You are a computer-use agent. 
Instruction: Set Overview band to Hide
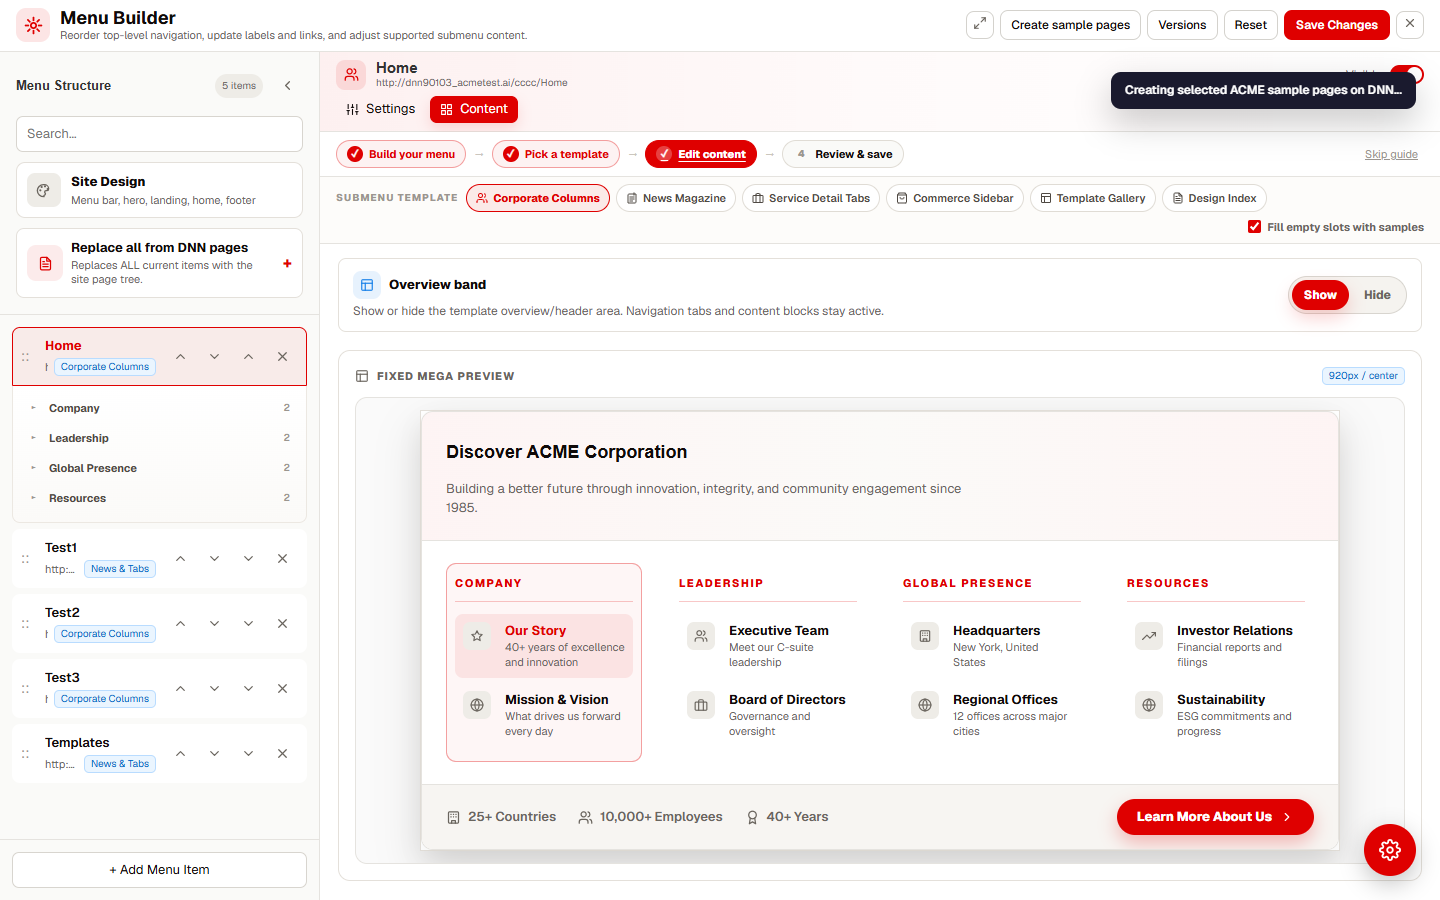pyautogui.click(x=1377, y=295)
